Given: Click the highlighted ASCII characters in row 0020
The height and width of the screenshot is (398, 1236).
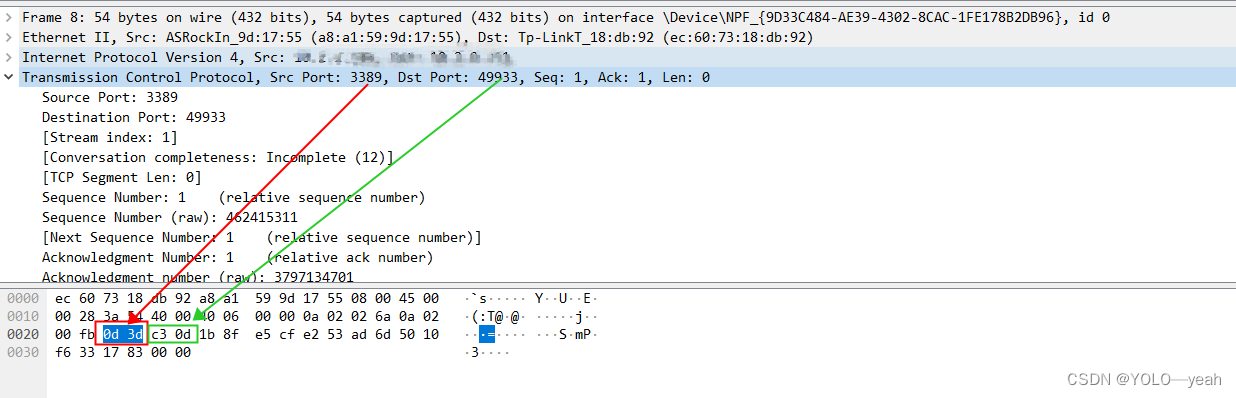Looking at the screenshot, I should [487, 334].
